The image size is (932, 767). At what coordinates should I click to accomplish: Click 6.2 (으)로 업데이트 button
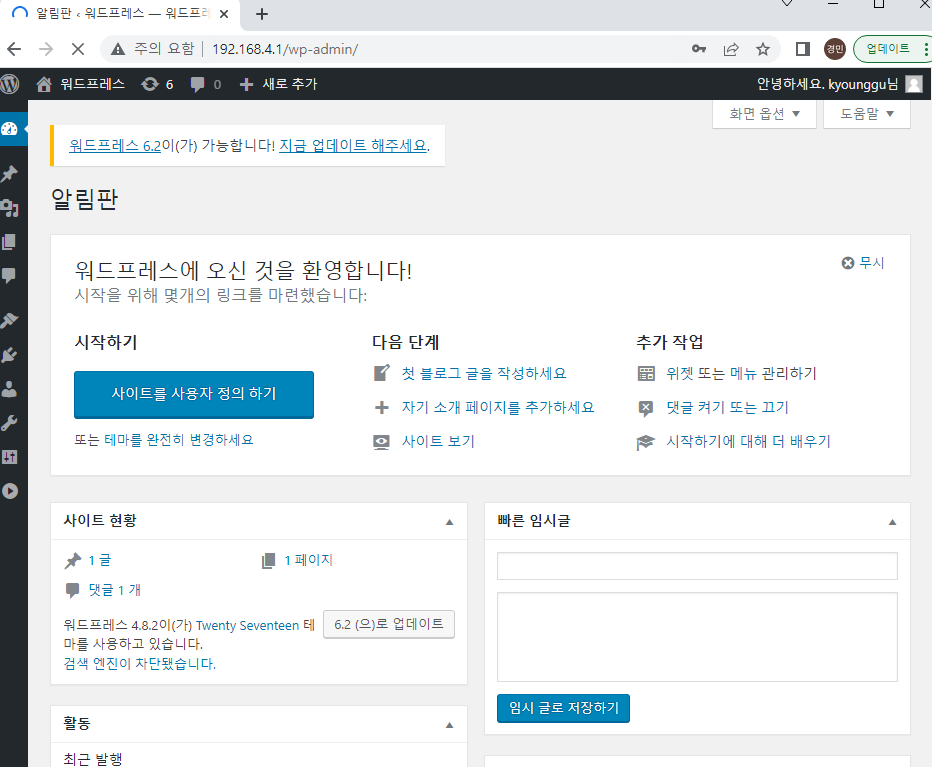pyautogui.click(x=389, y=624)
